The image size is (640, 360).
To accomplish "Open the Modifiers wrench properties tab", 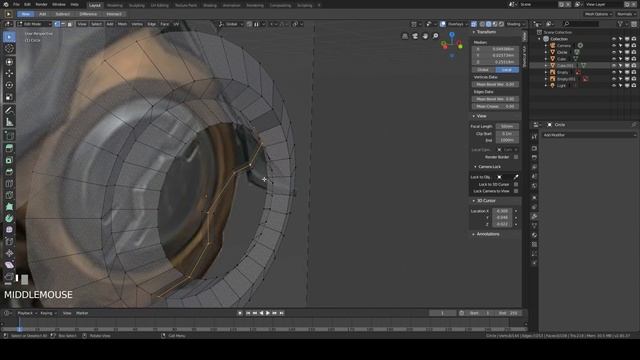I will (534, 216).
